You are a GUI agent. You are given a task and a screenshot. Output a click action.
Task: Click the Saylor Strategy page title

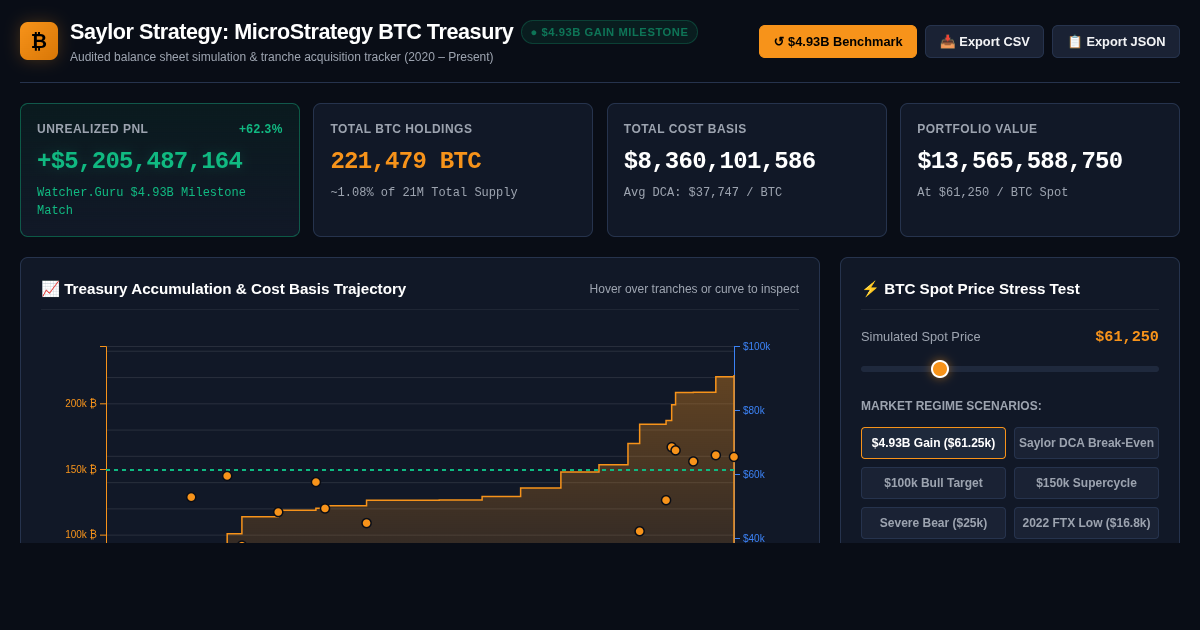point(292,32)
